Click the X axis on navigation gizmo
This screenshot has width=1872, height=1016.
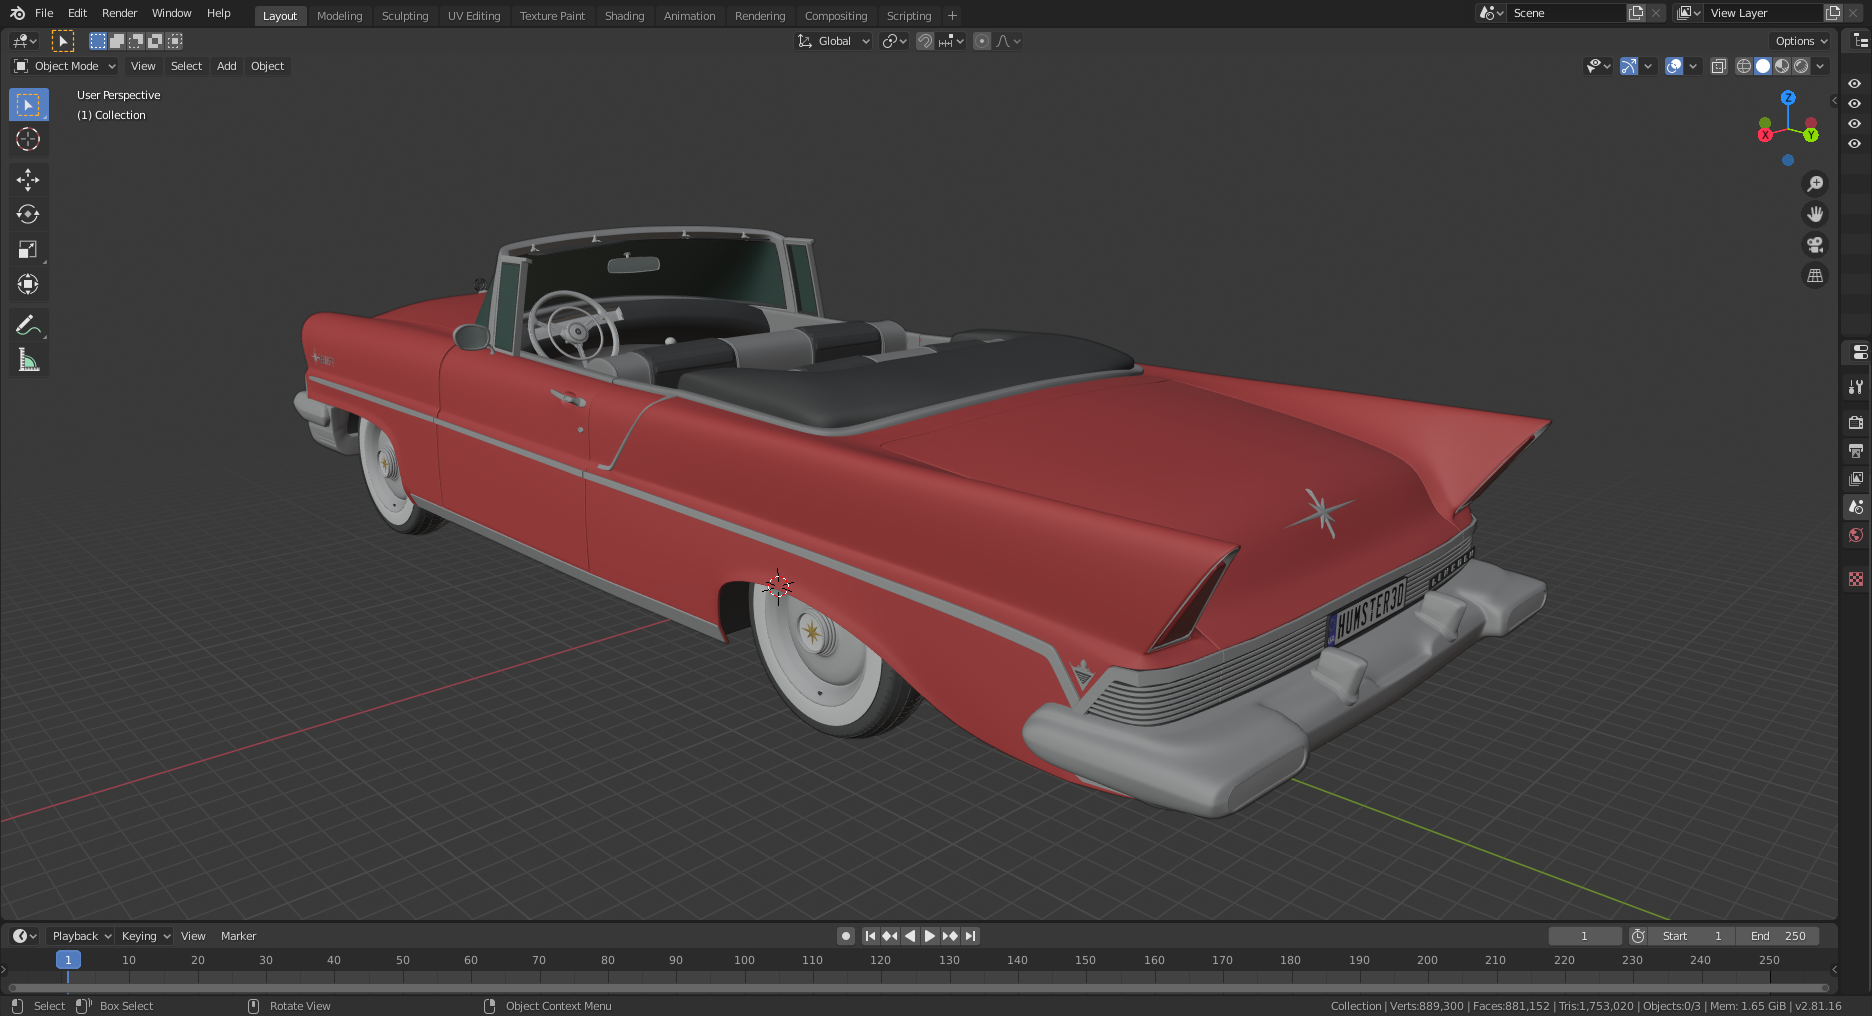click(x=1766, y=135)
